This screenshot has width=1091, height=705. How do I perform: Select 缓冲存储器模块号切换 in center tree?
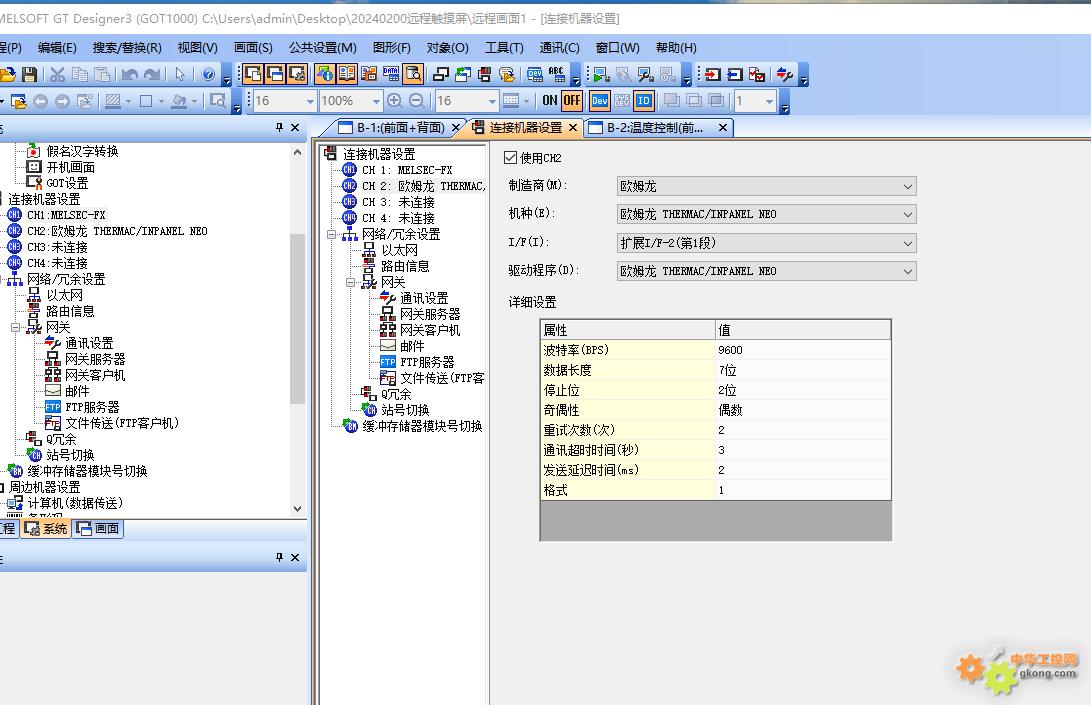coord(422,426)
